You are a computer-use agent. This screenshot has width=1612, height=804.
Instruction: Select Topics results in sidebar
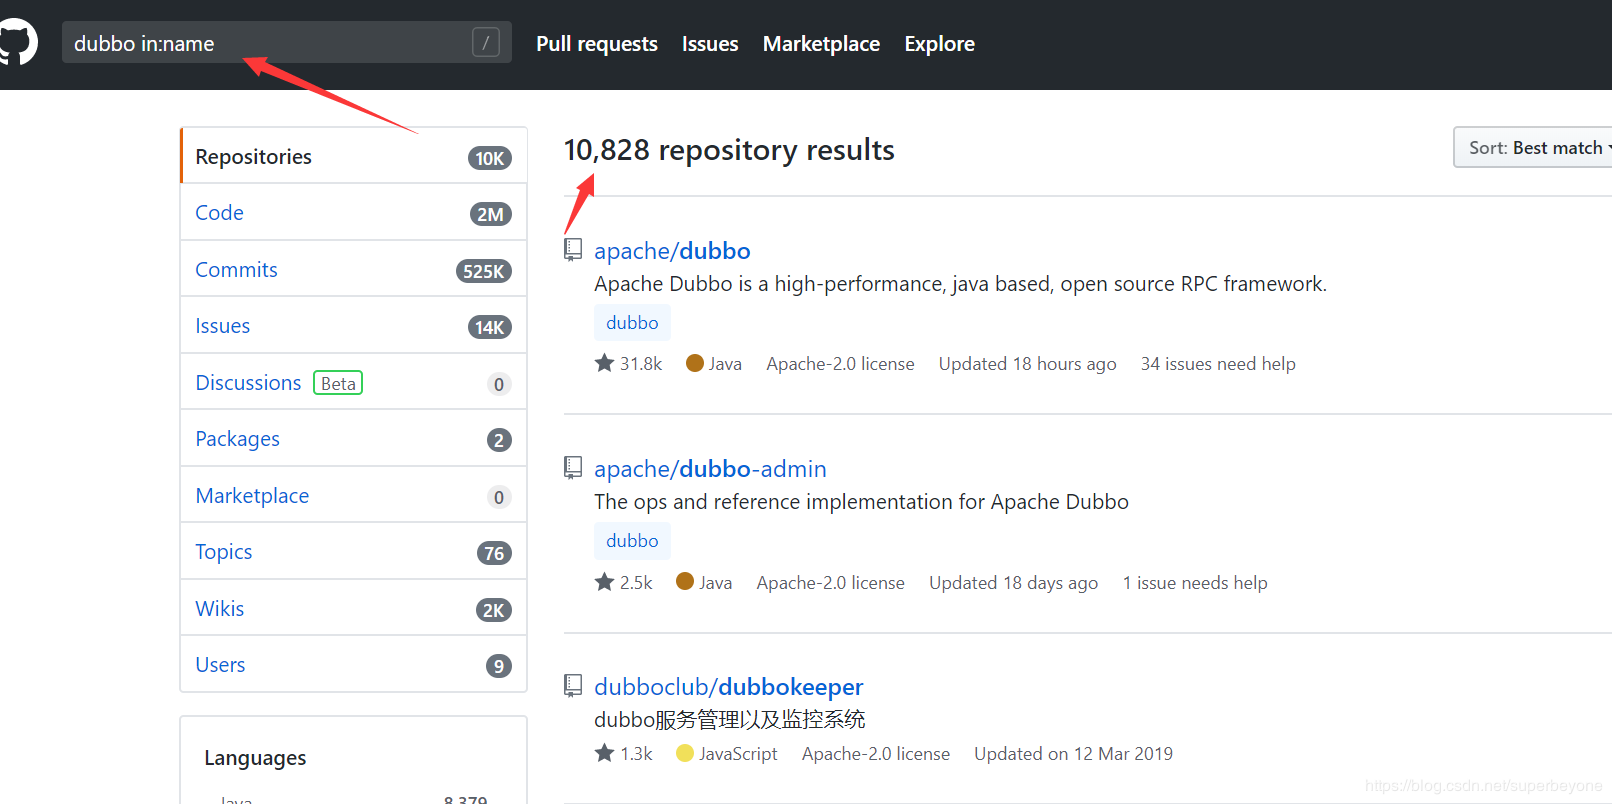pos(354,552)
